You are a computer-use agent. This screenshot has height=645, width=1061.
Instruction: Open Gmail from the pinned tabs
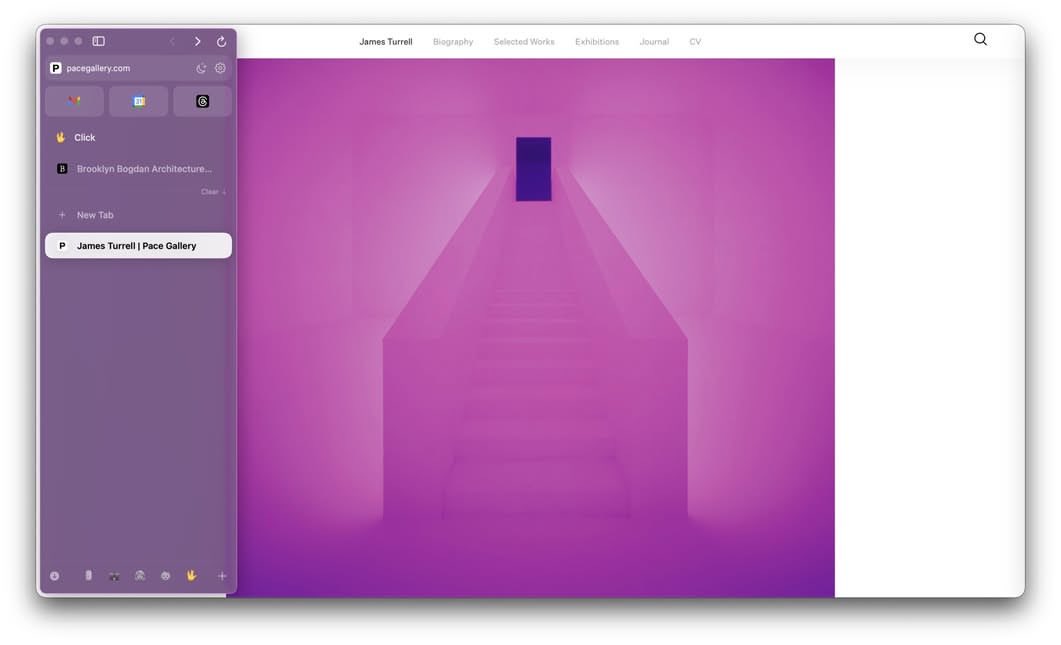tap(73, 100)
